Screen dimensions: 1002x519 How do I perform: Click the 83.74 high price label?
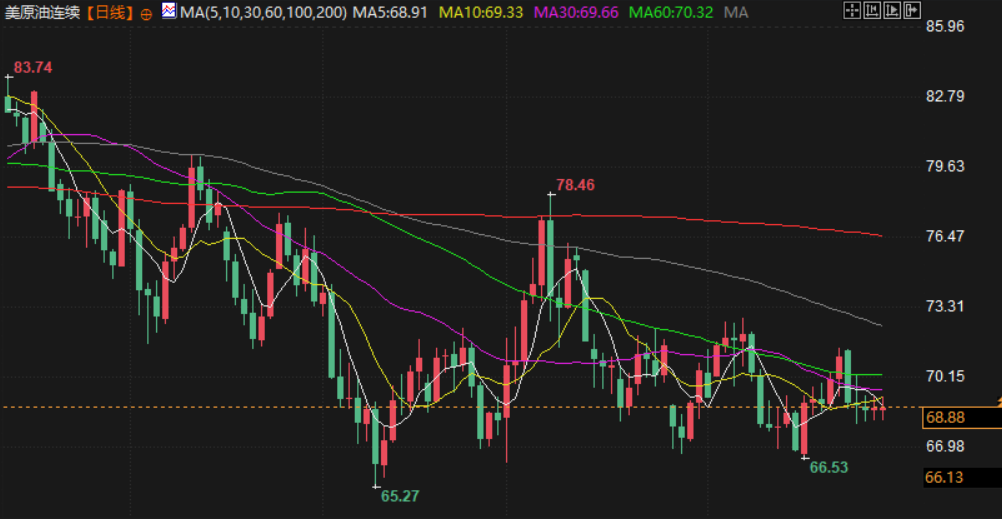[x=33, y=68]
